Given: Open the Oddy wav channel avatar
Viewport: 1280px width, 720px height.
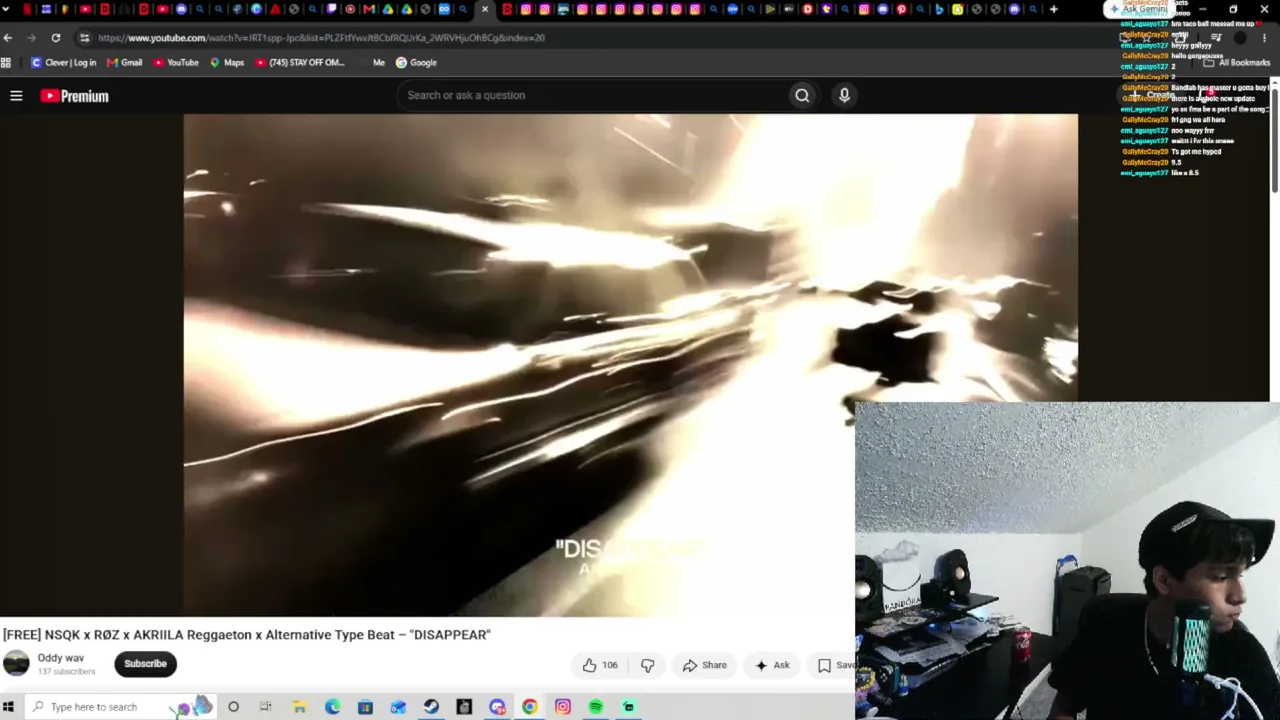Looking at the screenshot, I should point(16,663).
